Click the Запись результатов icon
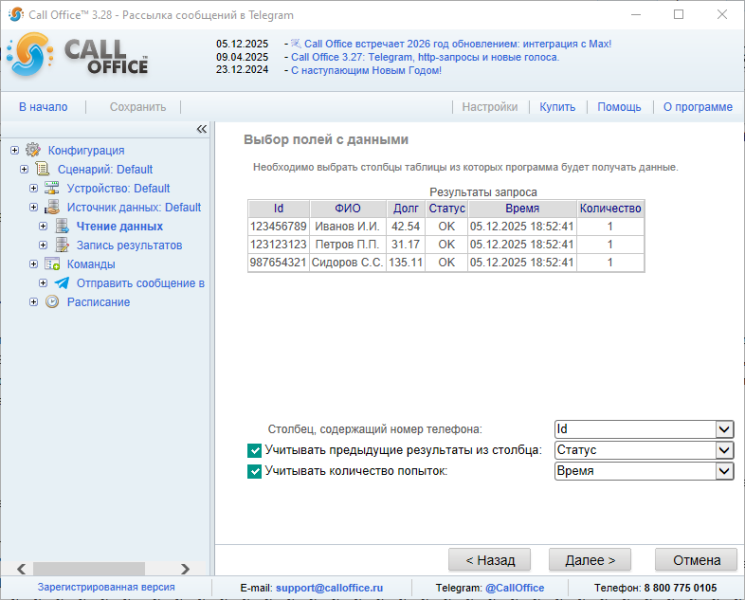This screenshot has height=600, width=745. 62,245
